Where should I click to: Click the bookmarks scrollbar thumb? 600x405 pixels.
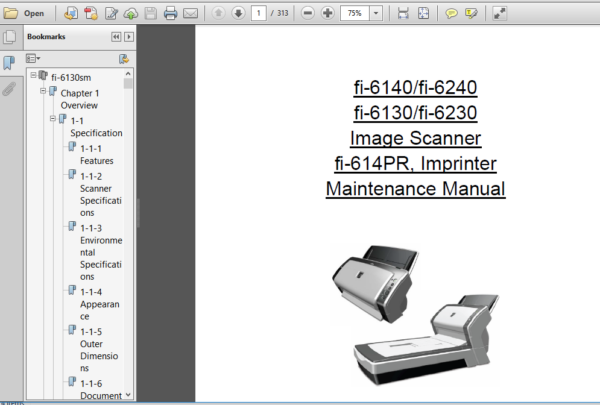click(128, 83)
